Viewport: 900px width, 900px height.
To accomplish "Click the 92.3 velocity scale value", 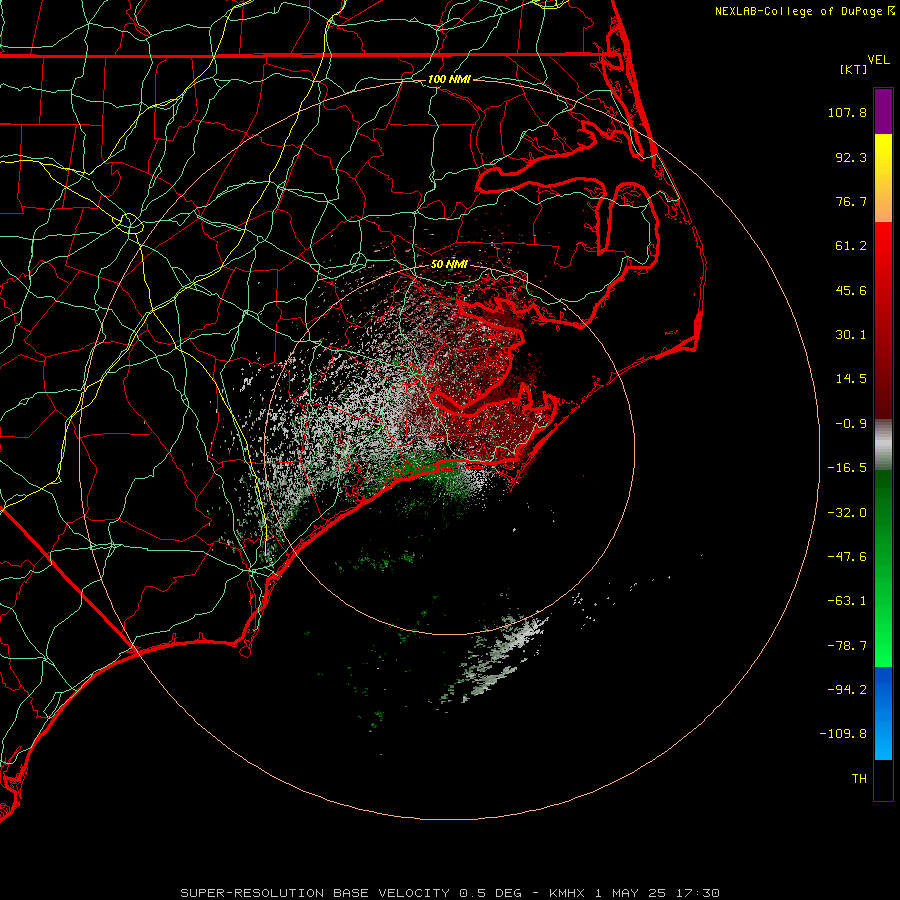I will coord(851,157).
